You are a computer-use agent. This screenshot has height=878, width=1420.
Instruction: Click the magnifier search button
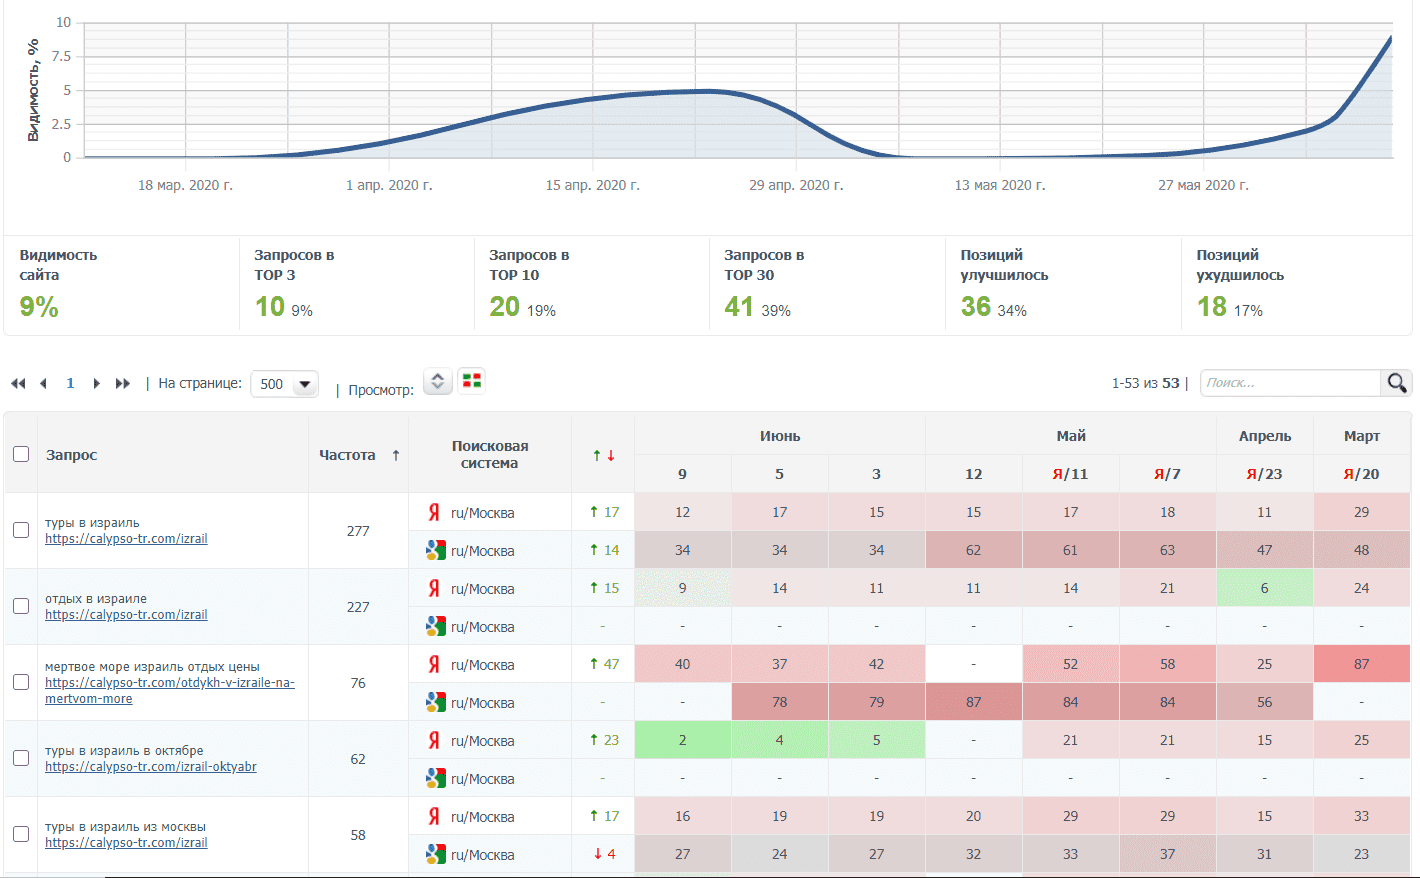coord(1396,383)
